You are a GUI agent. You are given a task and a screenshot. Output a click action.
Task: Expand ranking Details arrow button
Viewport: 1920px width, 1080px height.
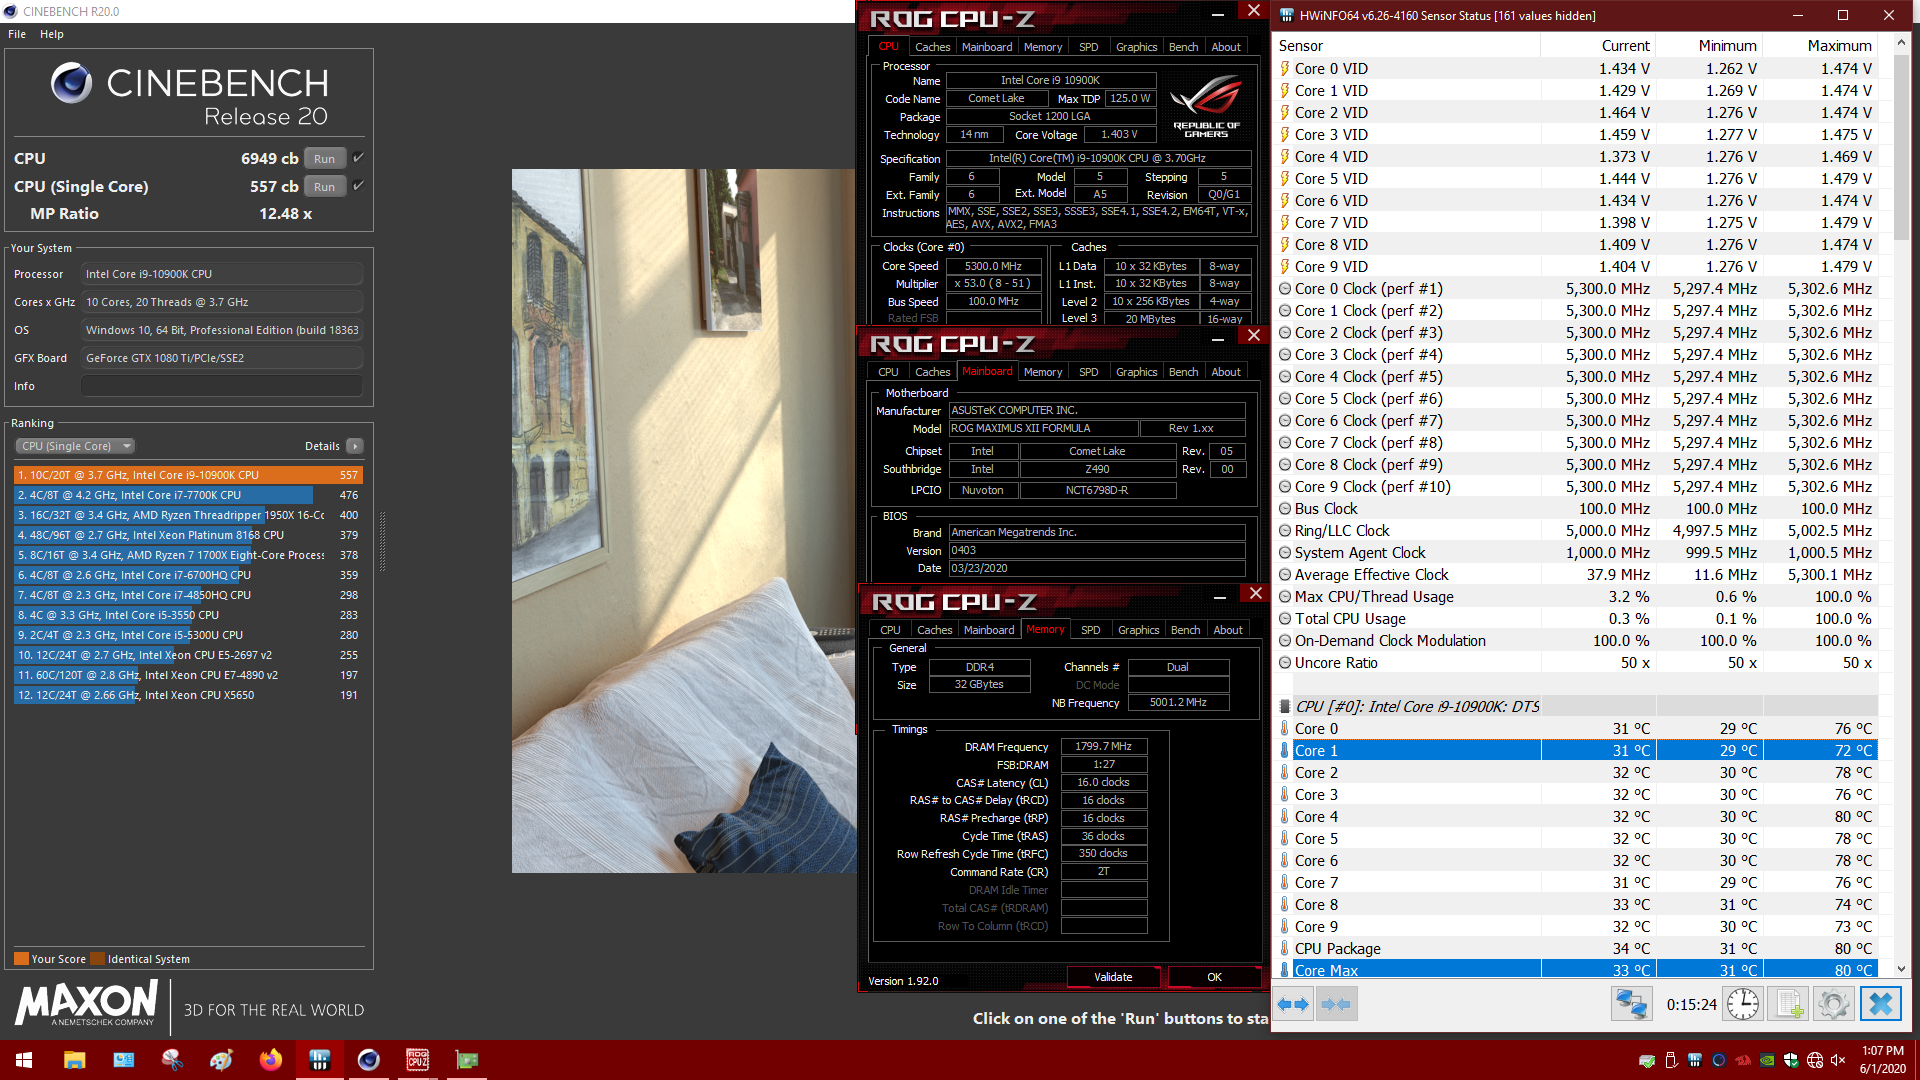(x=355, y=446)
